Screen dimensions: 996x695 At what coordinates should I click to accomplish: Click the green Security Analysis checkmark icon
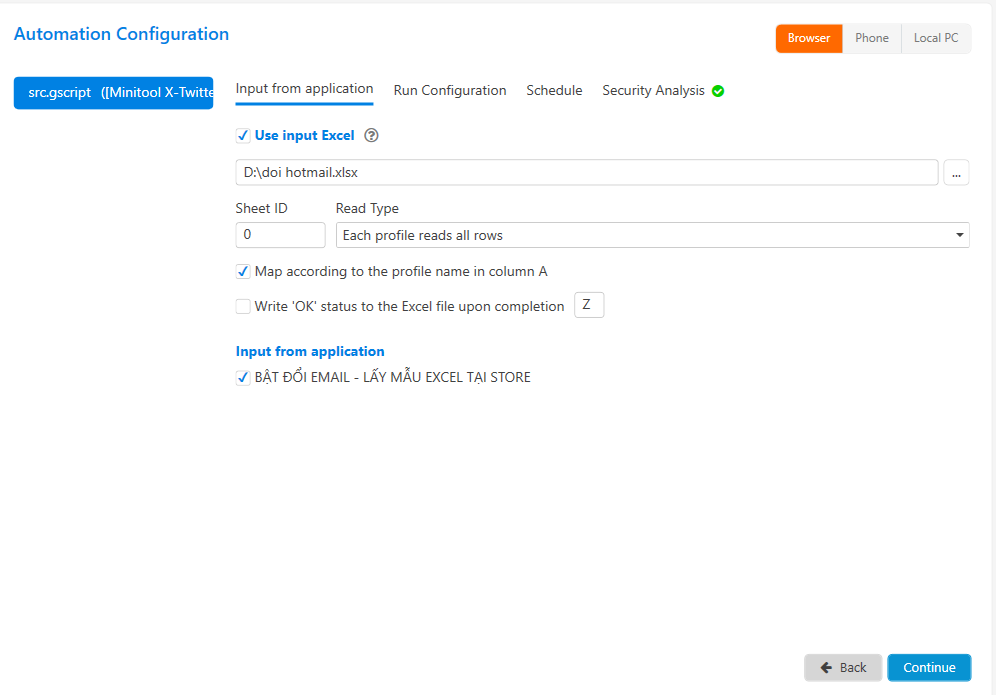718,91
